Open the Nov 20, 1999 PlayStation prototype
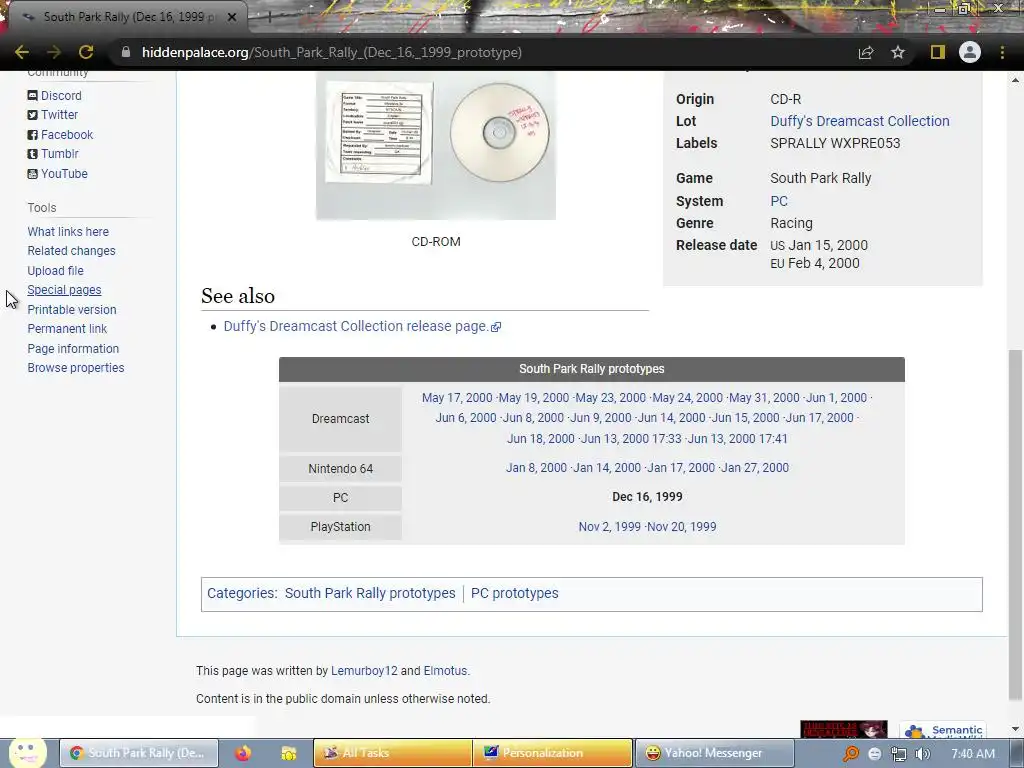 pos(682,527)
